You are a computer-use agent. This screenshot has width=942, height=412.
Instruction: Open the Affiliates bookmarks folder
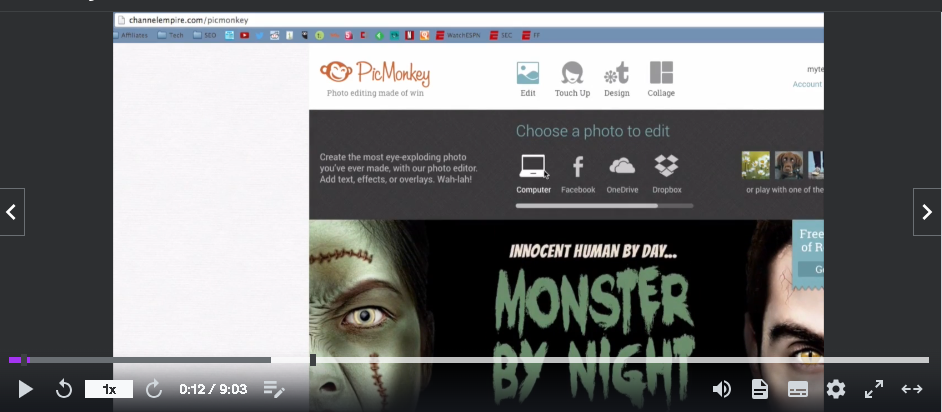131,35
